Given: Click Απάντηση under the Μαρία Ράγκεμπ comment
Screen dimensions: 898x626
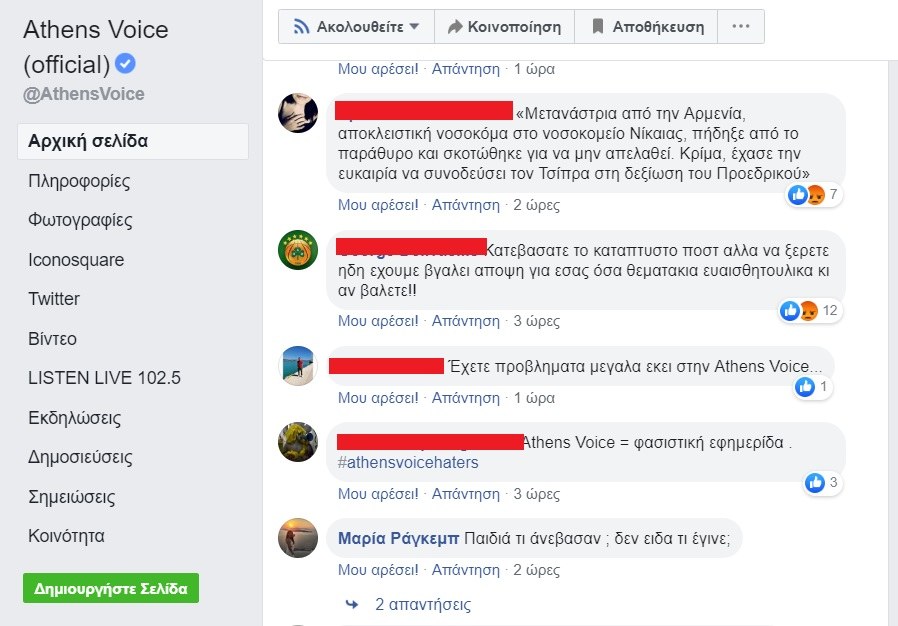Looking at the screenshot, I should (x=466, y=570).
